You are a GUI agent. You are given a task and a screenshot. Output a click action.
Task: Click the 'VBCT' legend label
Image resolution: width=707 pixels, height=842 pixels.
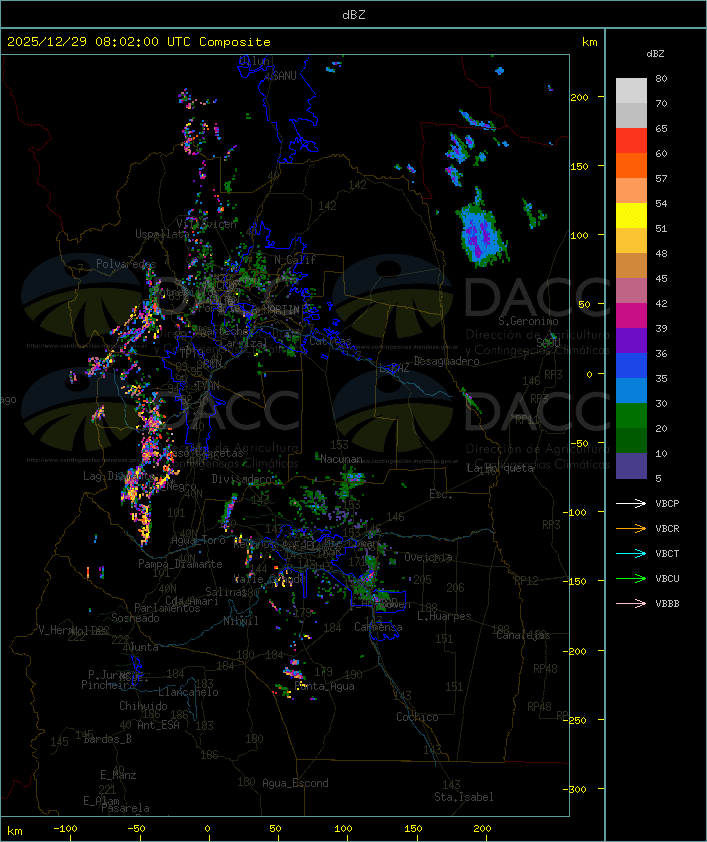[x=667, y=554]
